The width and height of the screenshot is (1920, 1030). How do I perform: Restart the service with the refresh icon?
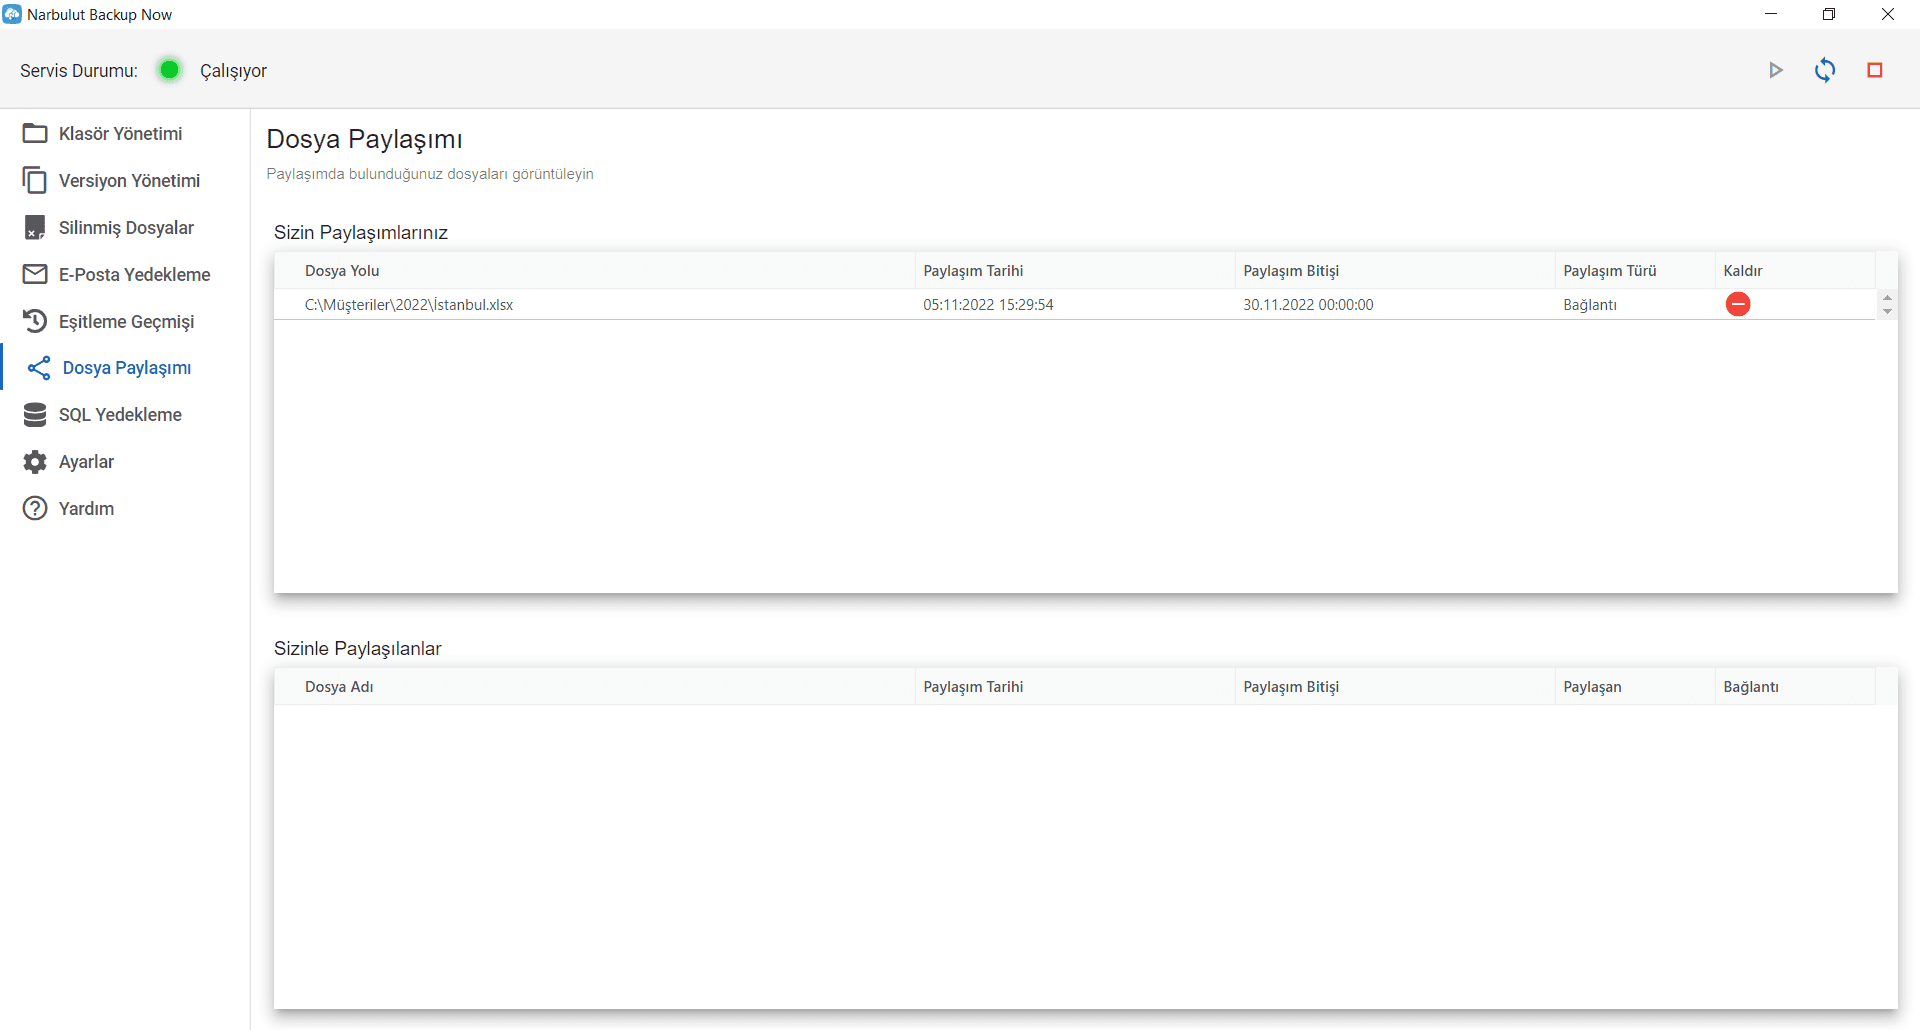point(1825,70)
